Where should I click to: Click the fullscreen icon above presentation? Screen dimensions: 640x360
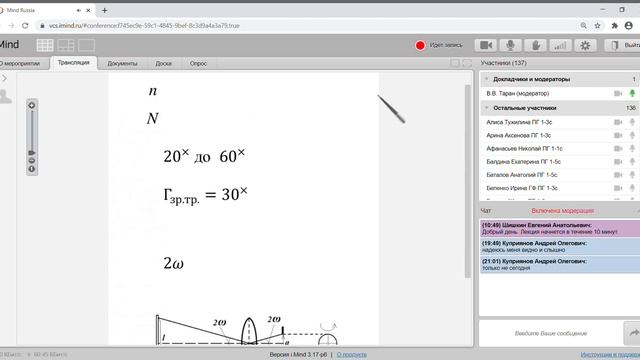[x=467, y=63]
